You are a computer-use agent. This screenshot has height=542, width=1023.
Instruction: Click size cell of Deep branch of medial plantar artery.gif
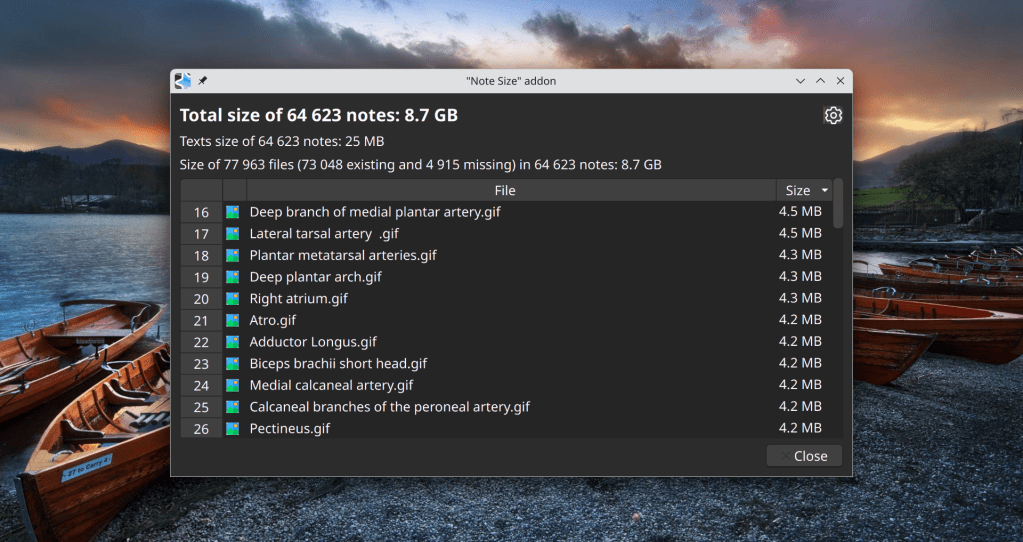click(x=800, y=212)
